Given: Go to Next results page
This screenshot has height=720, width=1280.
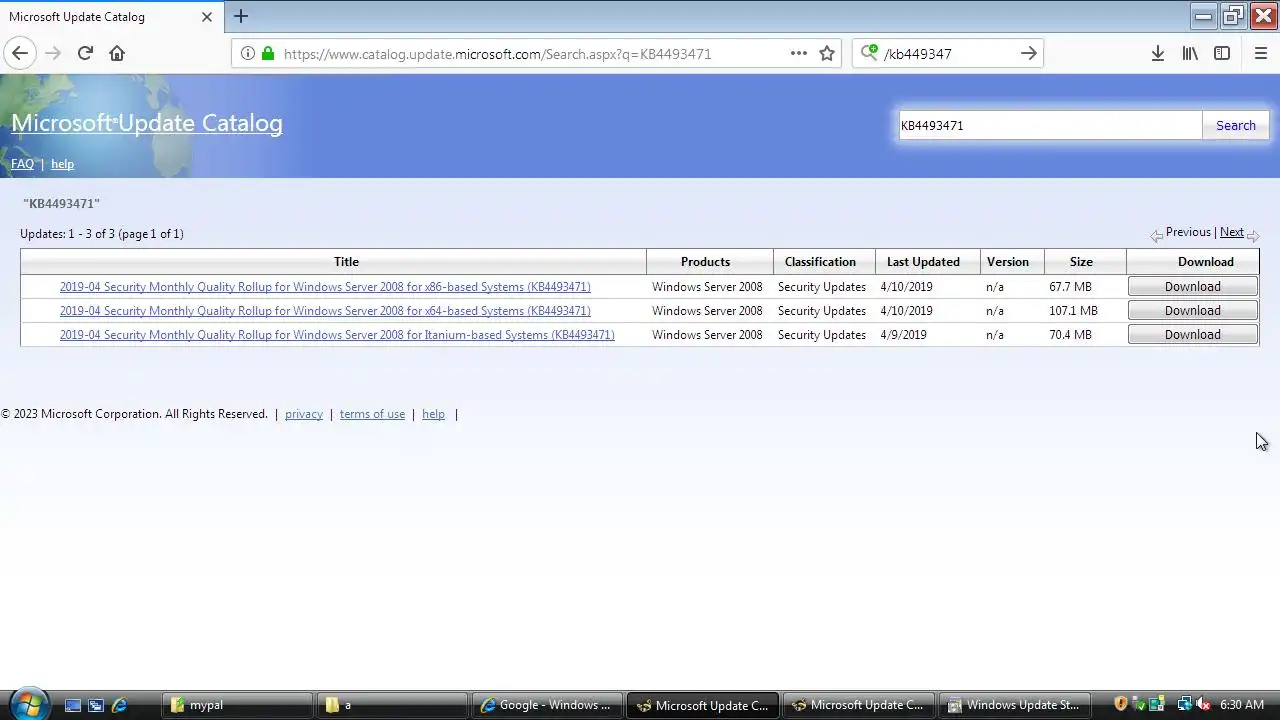Looking at the screenshot, I should pyautogui.click(x=1232, y=232).
